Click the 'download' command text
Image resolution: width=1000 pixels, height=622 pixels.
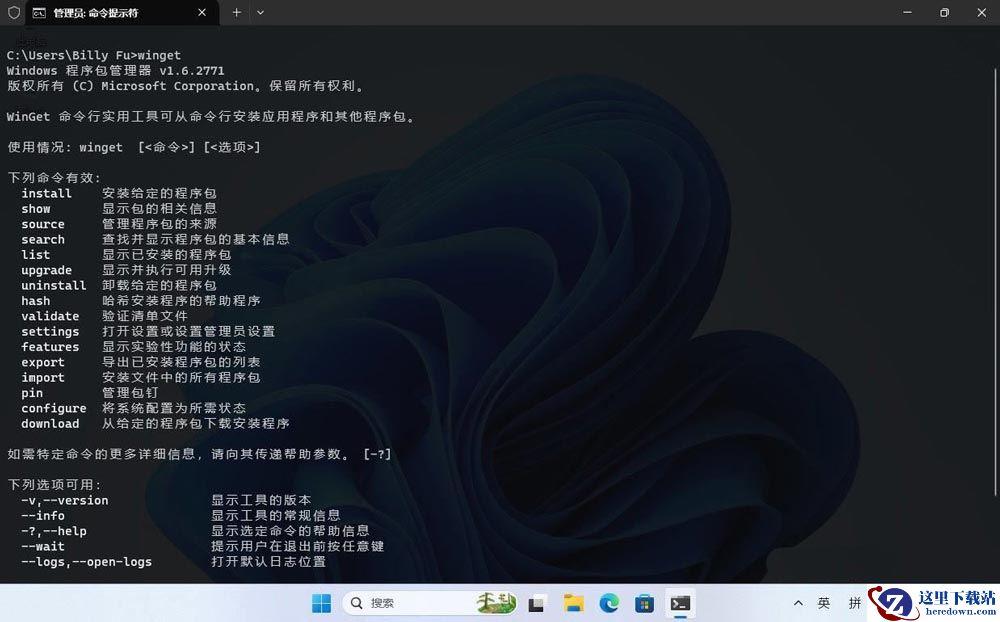tap(50, 424)
